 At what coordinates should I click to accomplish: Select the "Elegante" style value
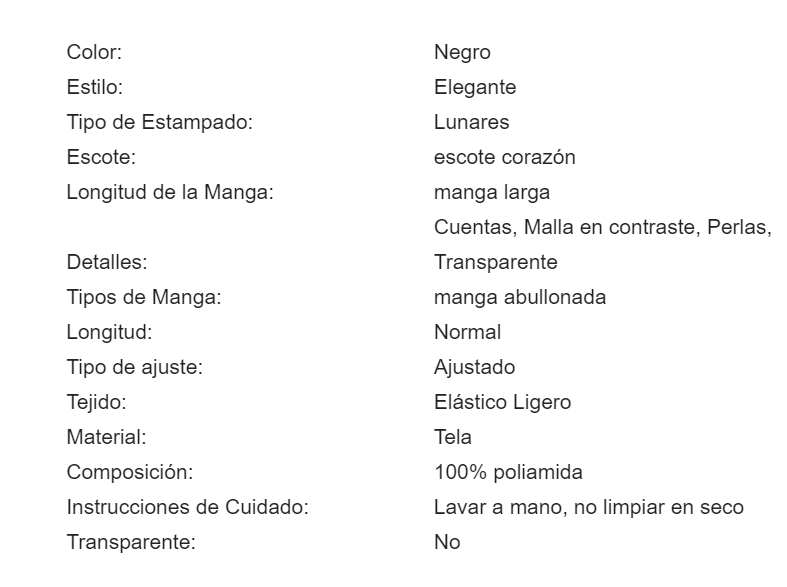(x=475, y=88)
